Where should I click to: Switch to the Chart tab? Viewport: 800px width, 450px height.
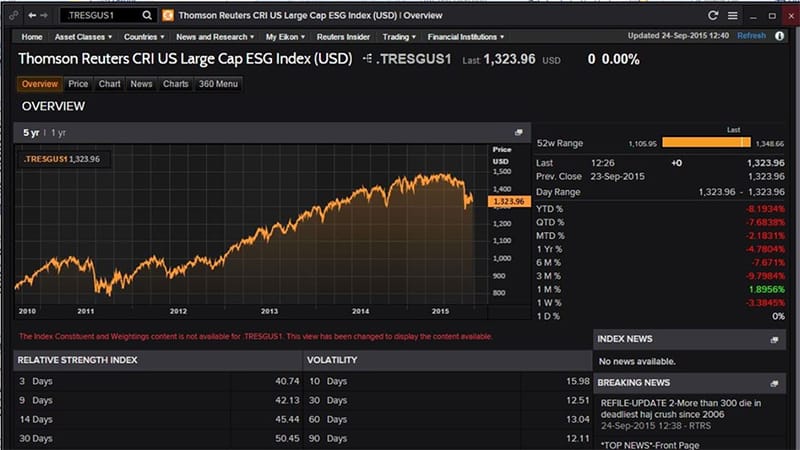coord(109,84)
